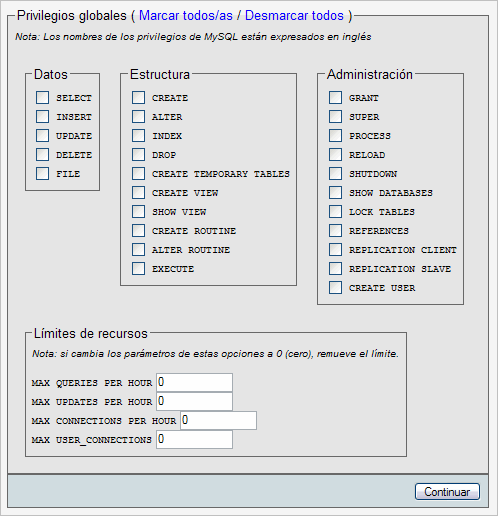498x516 pixels.
Task: Enable the LOCK TABLES checkbox
Action: click(x=335, y=212)
